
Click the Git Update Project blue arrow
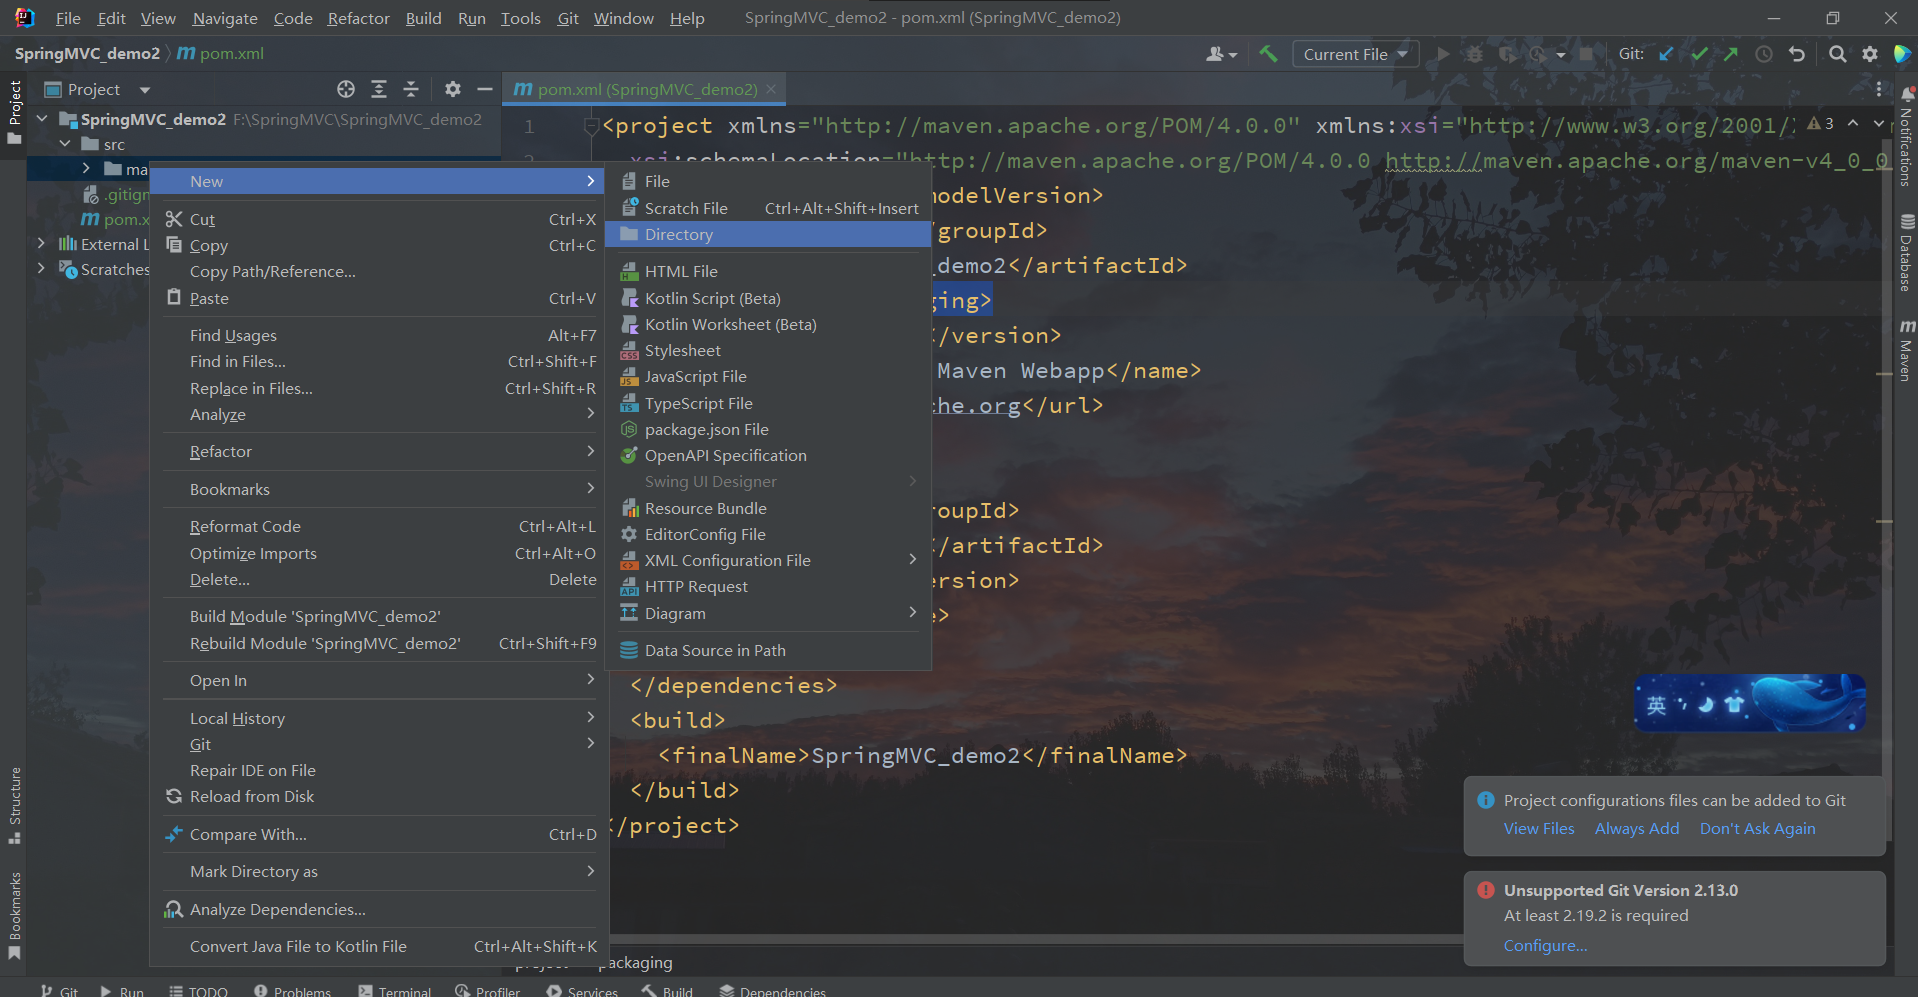[x=1666, y=54]
